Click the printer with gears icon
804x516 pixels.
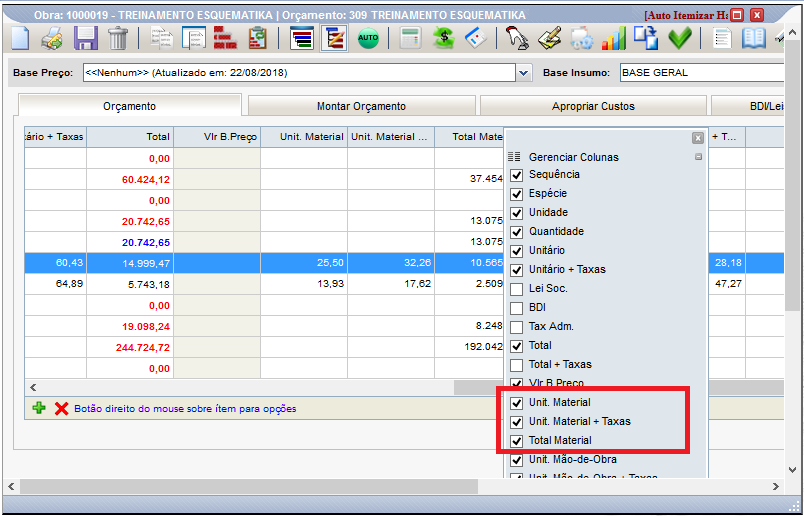[581, 38]
